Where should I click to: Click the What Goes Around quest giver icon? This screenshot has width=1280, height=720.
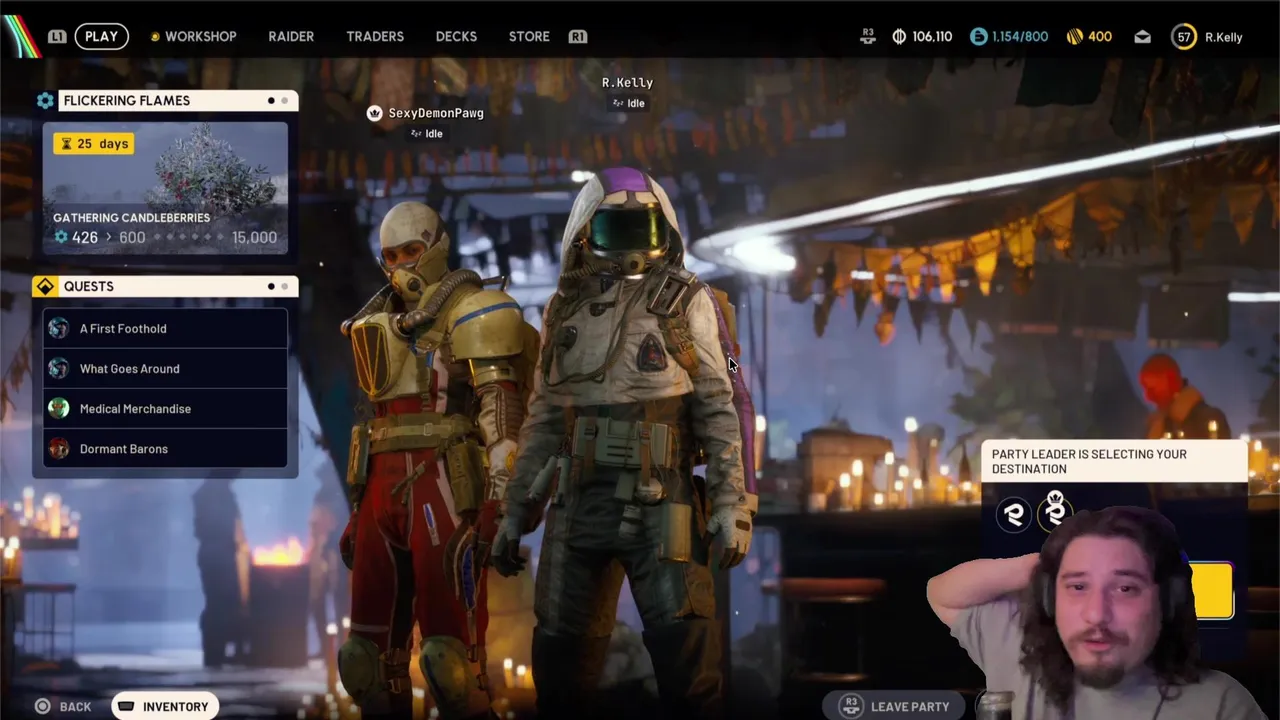[59, 368]
